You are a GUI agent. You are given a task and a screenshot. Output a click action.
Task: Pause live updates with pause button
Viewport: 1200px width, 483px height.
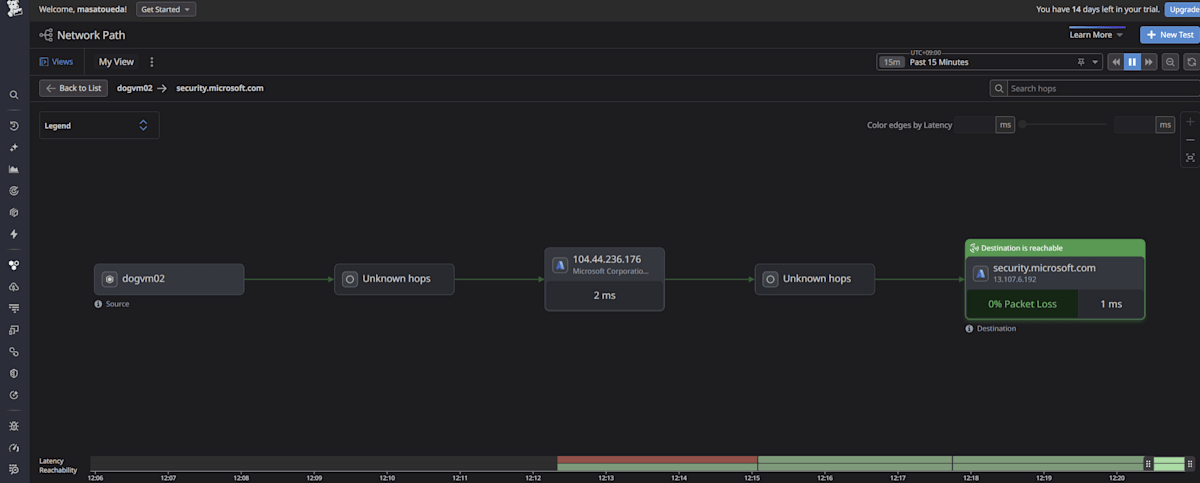[1132, 62]
